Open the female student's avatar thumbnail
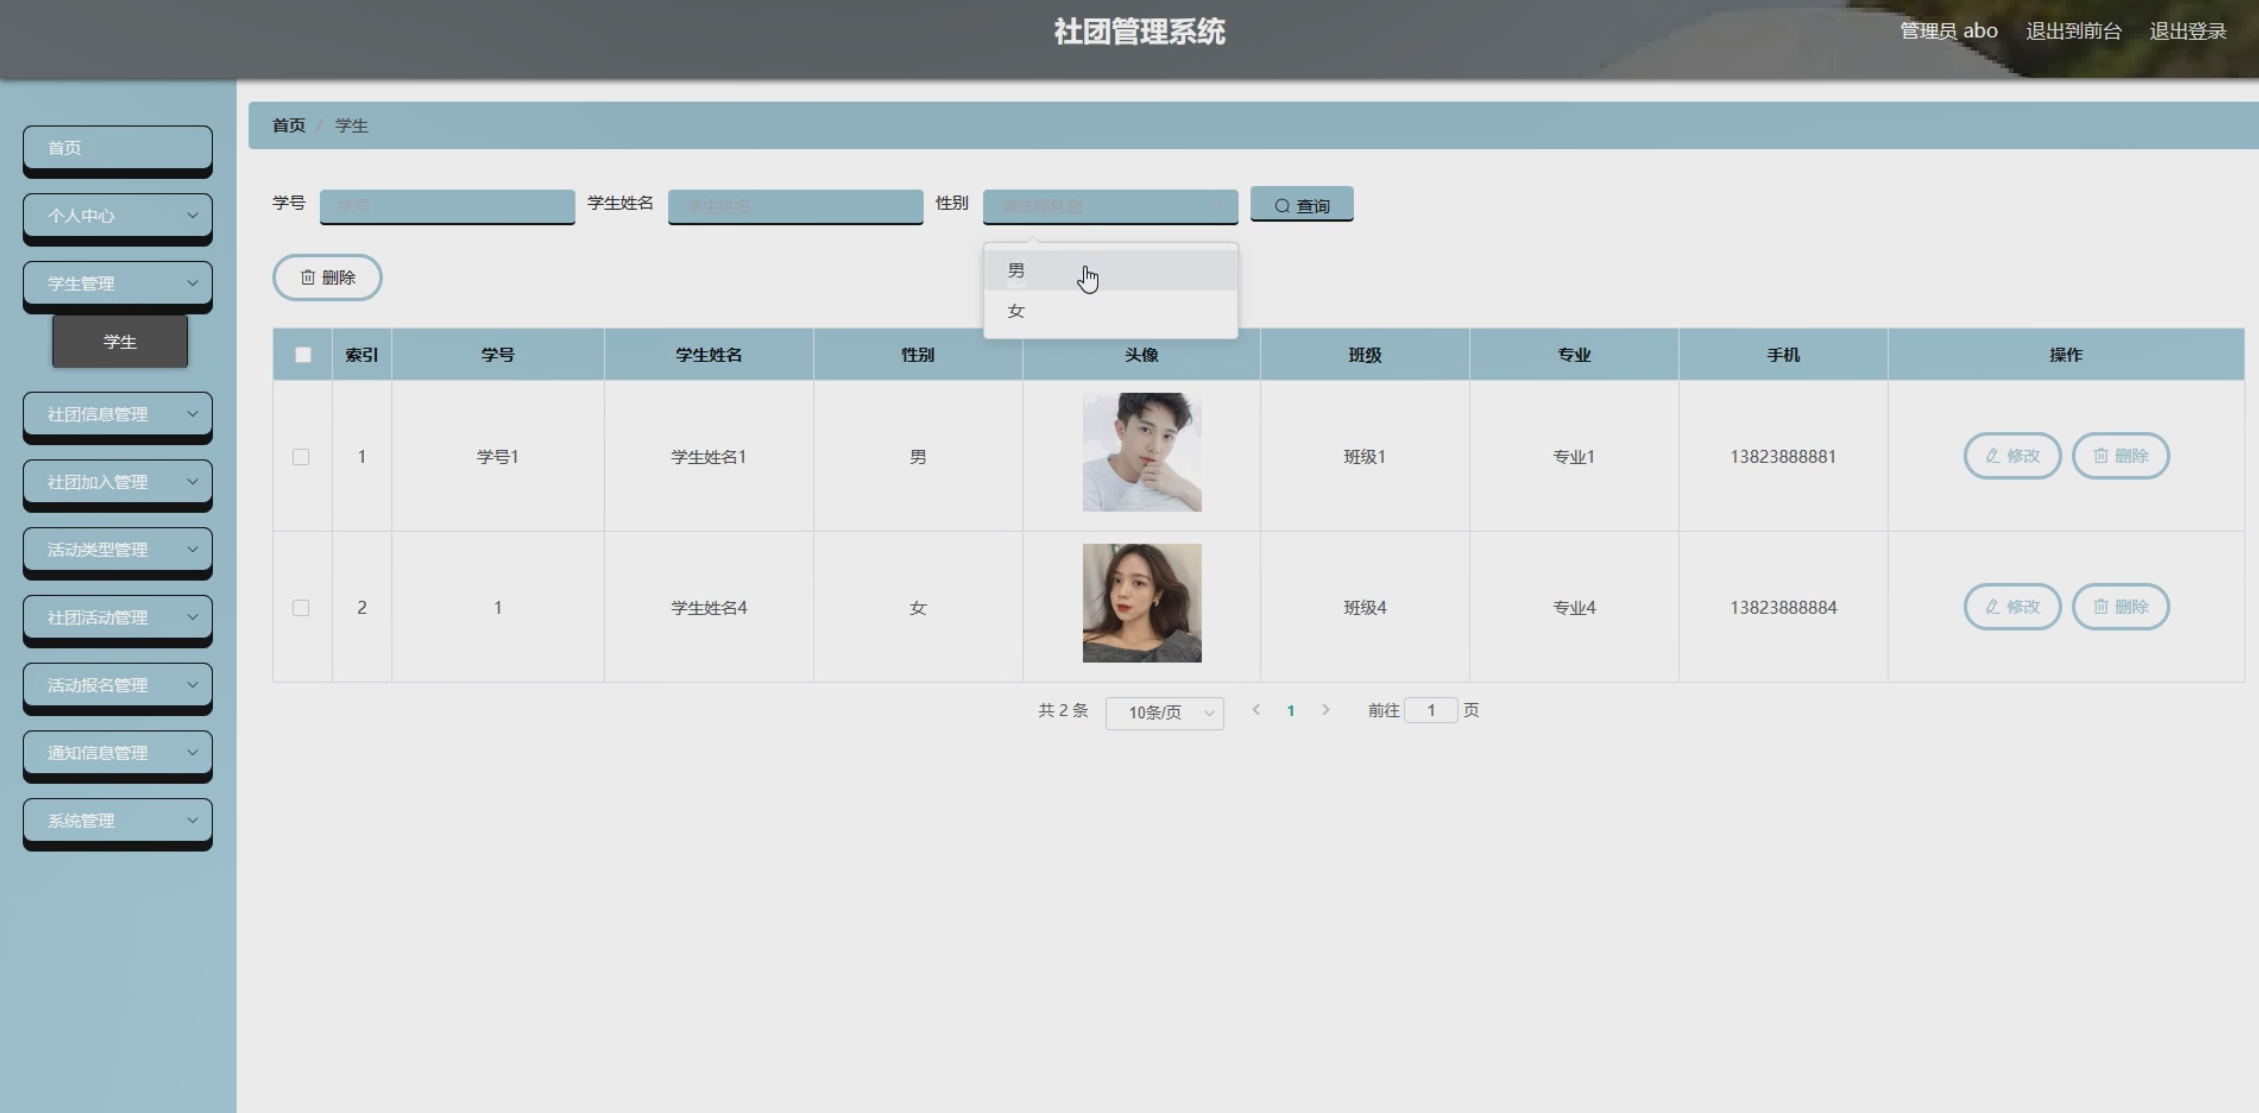Screen dimensions: 2259x1113 click(x=1141, y=603)
